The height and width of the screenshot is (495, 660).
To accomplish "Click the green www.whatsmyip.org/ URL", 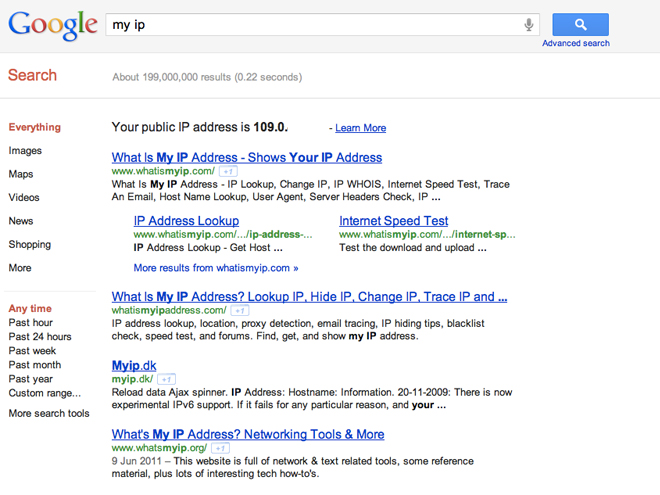I will [x=159, y=448].
